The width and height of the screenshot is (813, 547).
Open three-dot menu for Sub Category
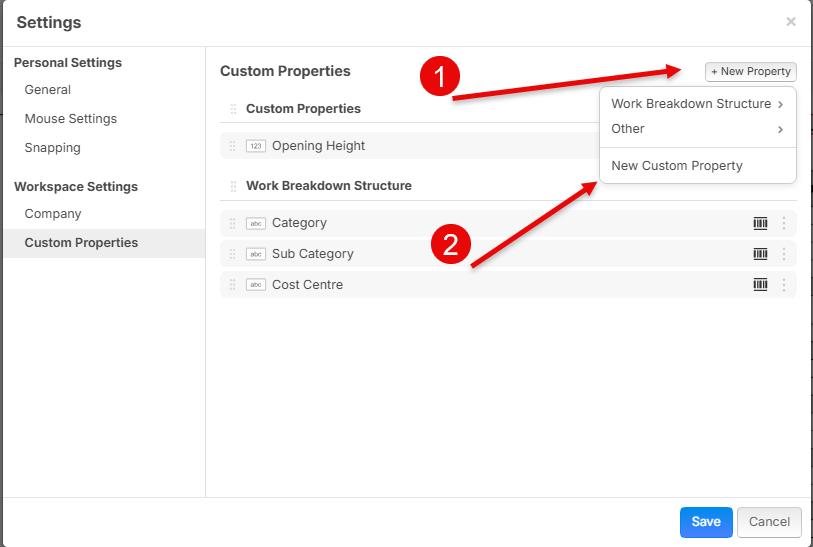click(783, 254)
